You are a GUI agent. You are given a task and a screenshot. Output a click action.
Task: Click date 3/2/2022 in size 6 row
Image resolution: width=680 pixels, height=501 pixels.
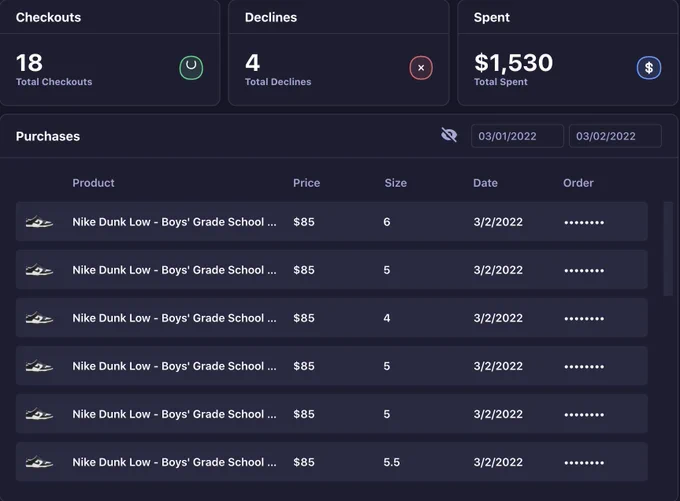click(498, 222)
